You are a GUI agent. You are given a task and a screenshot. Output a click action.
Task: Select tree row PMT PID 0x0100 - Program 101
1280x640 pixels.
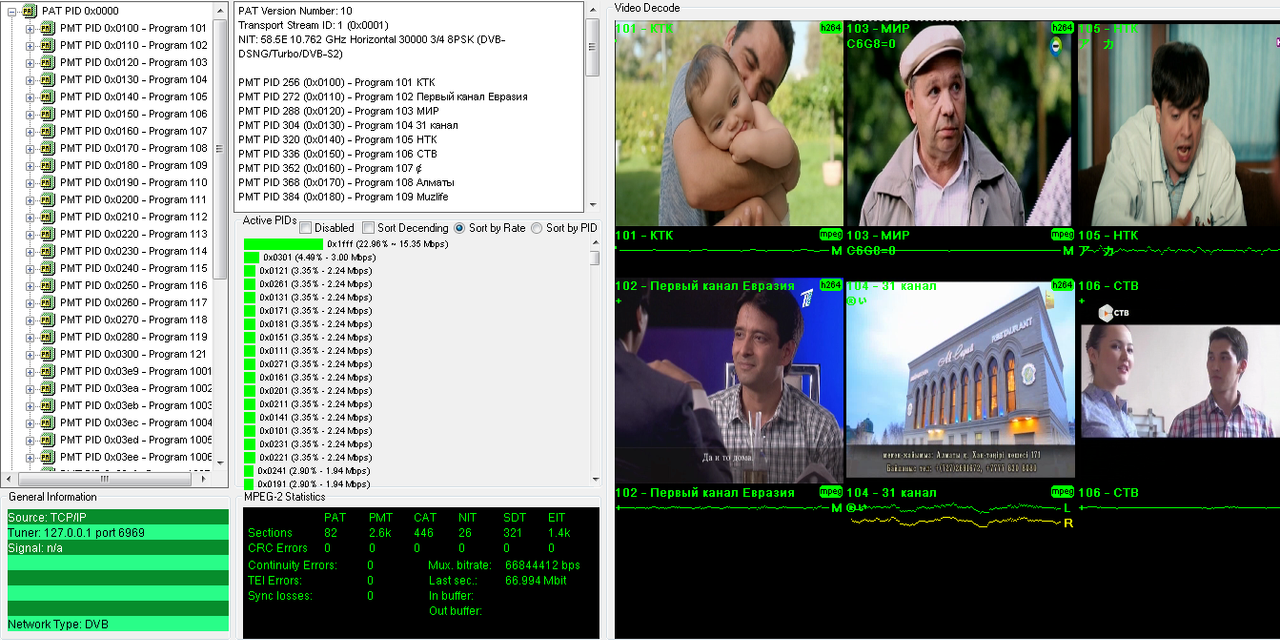[133, 28]
